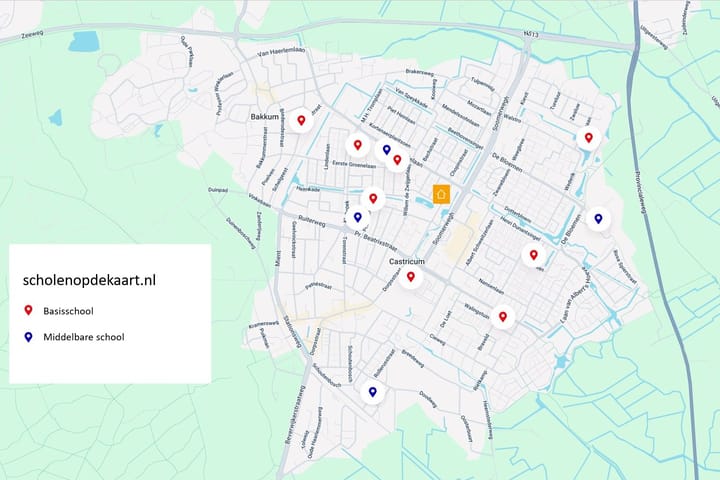Click the Castricum town label
The width and height of the screenshot is (720, 480).
tap(408, 261)
